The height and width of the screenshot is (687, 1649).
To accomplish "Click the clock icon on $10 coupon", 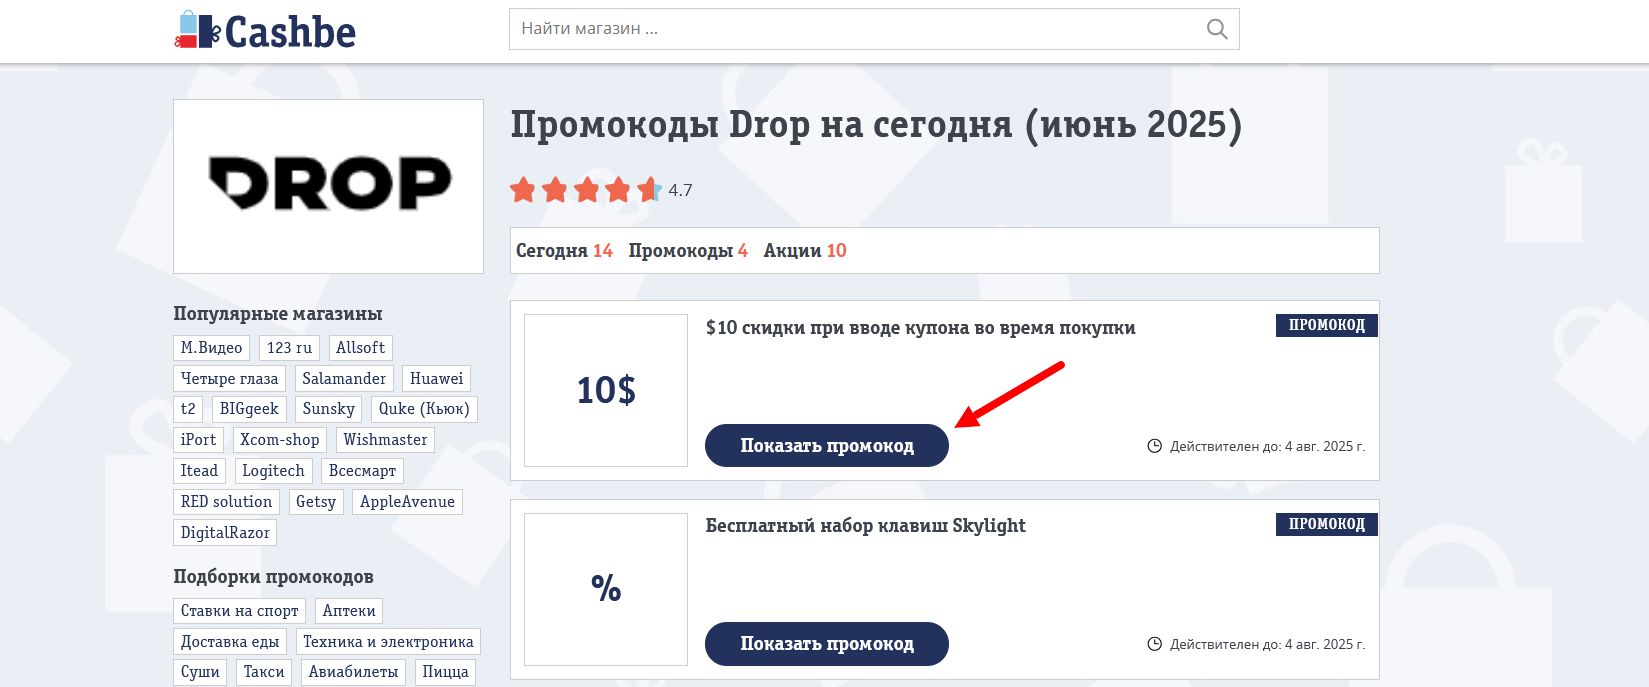I will (1154, 446).
